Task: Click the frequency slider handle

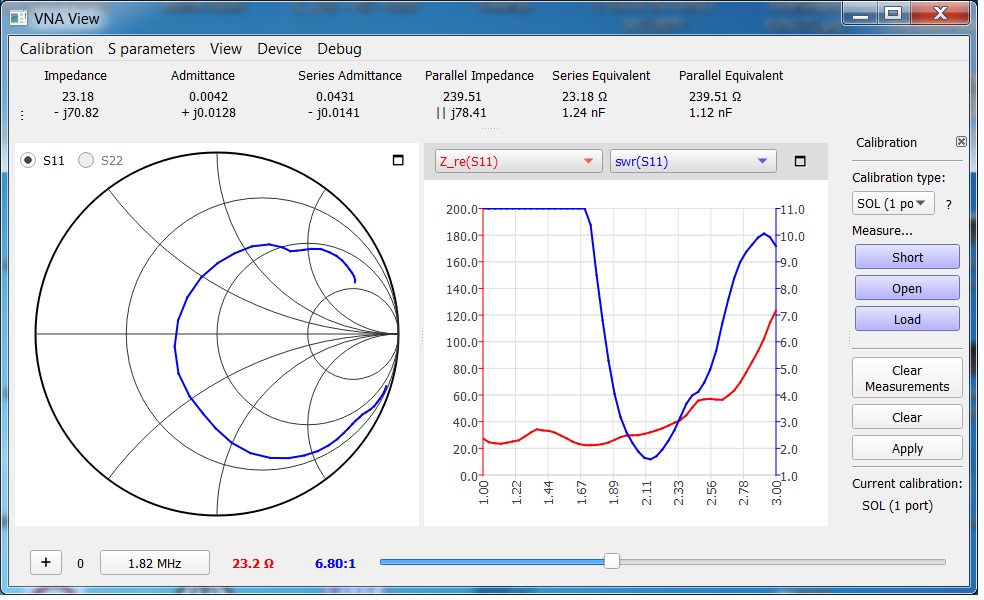Action: coord(612,562)
